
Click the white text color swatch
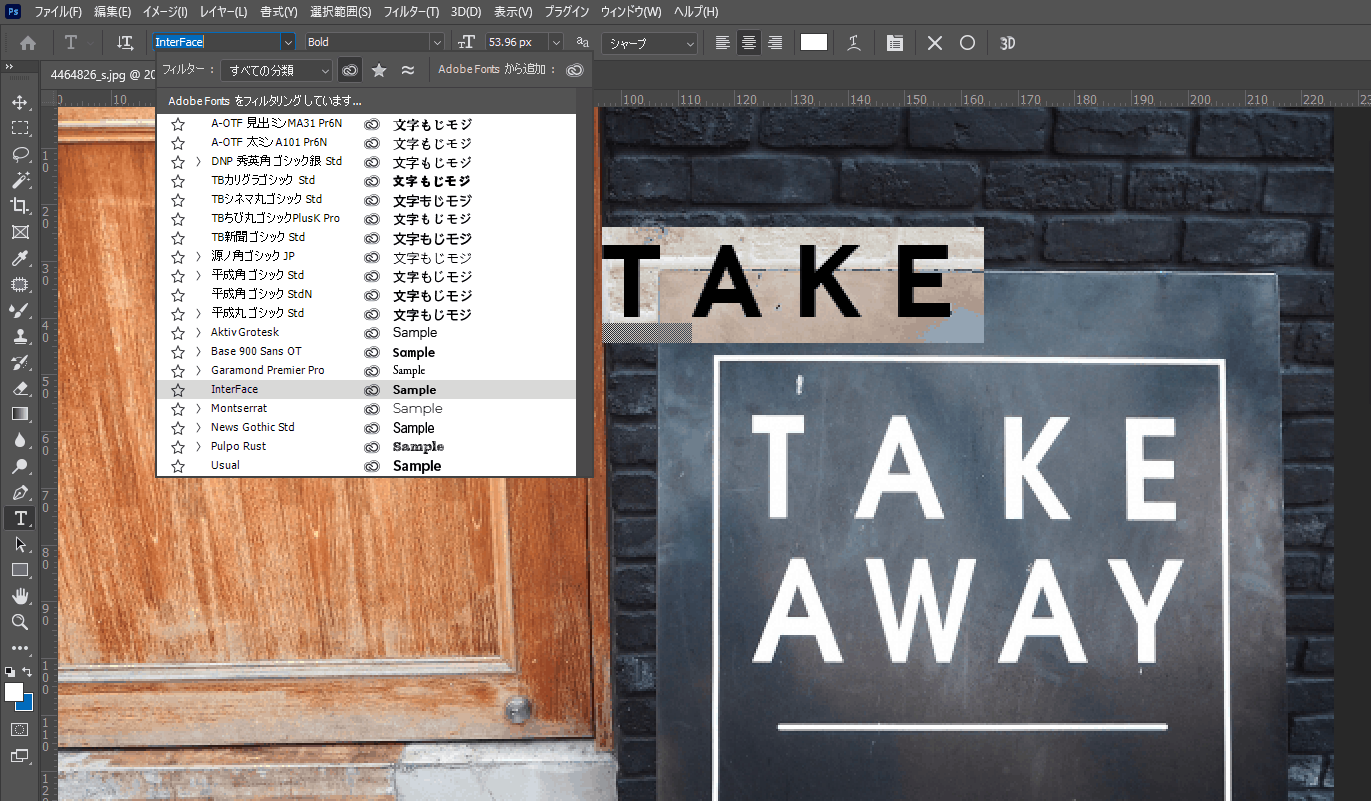pos(814,42)
